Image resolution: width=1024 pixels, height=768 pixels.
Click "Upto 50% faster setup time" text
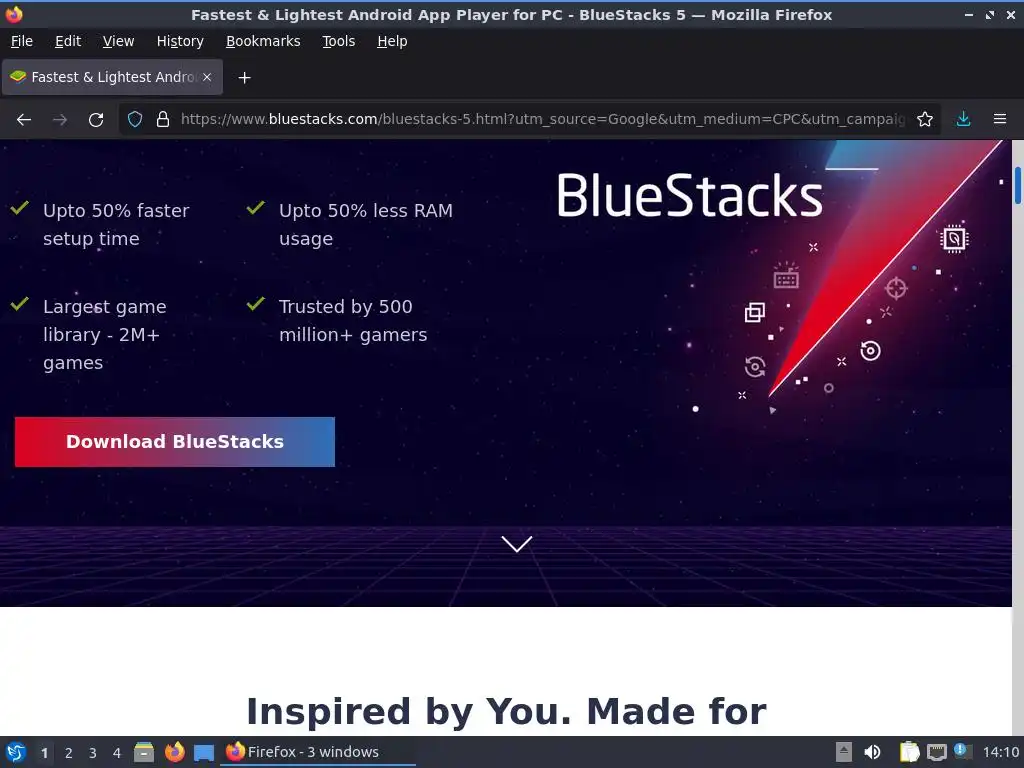click(116, 225)
